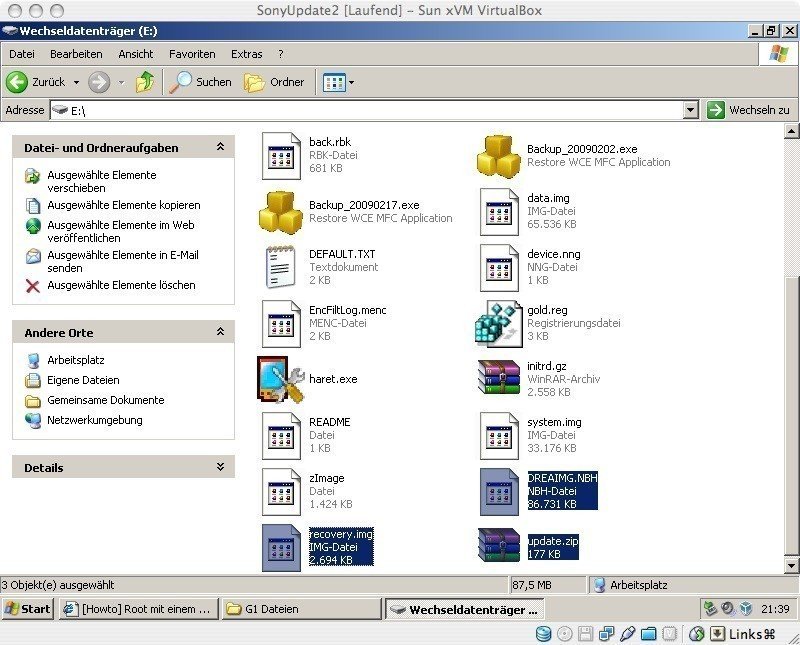
Task: Select the initrd.gz WinRAR archive icon
Action: [x=498, y=378]
